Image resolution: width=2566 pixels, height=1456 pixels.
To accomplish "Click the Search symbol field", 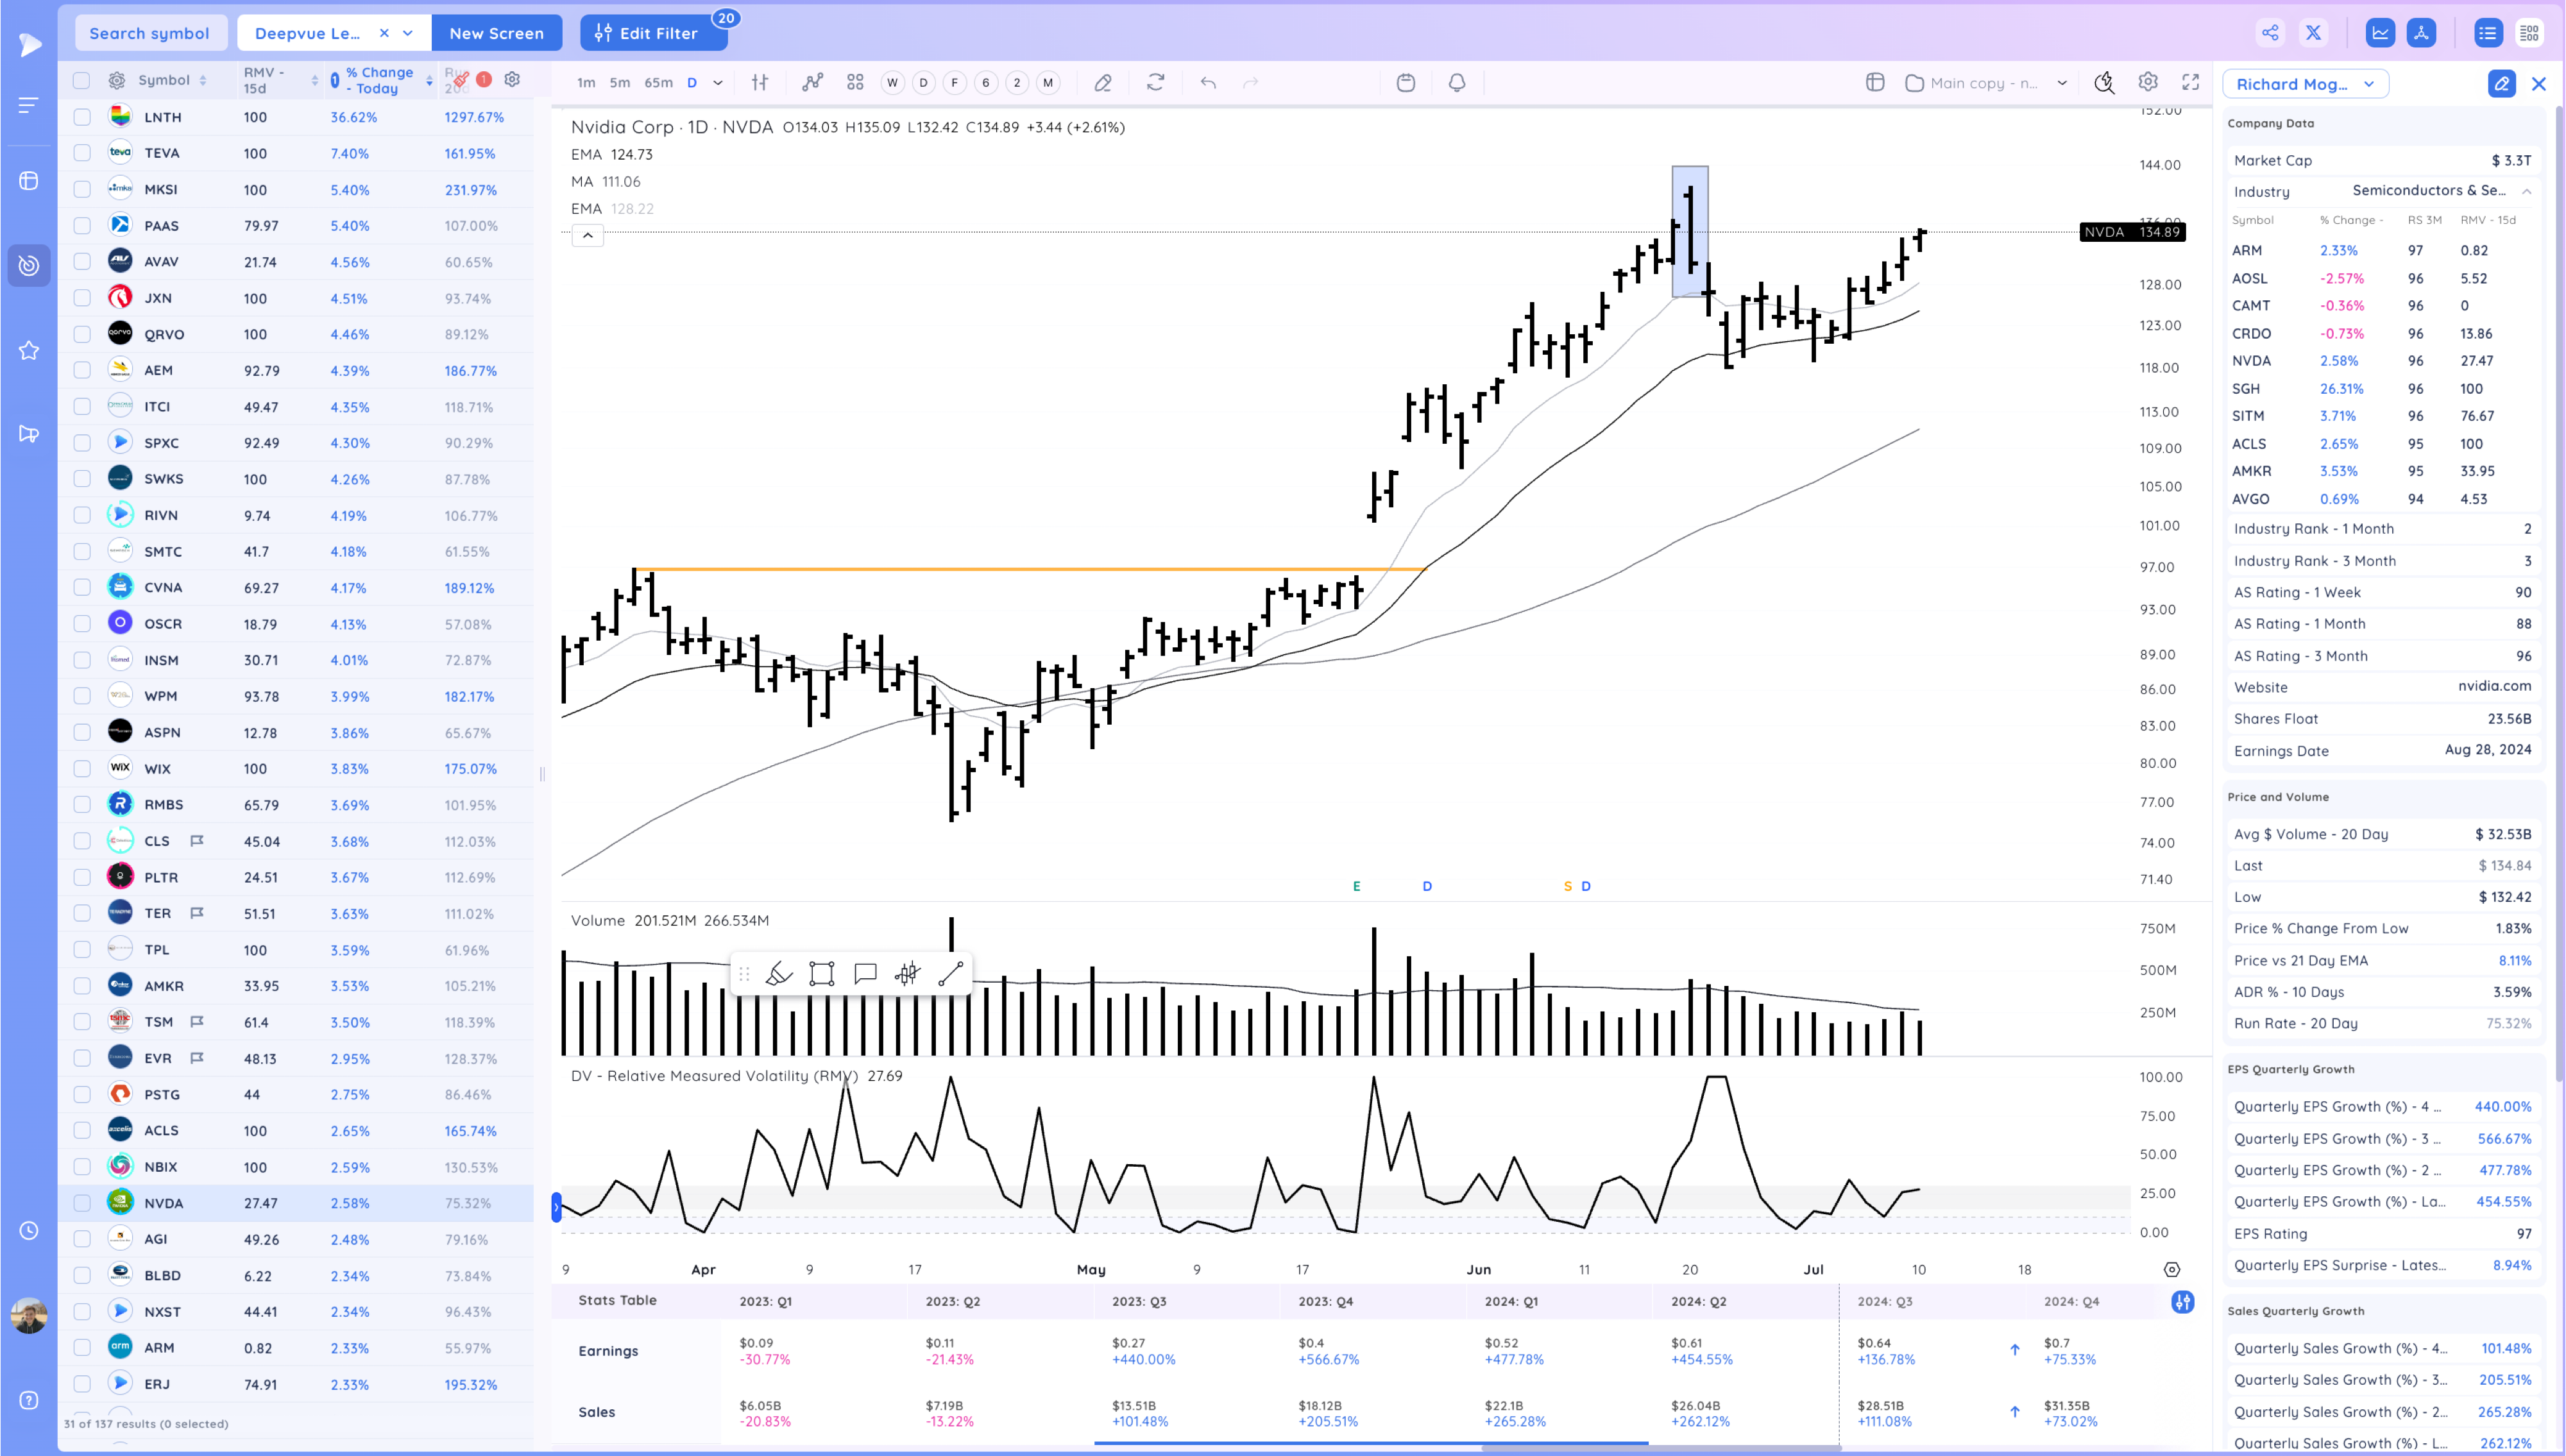I will click(x=150, y=33).
